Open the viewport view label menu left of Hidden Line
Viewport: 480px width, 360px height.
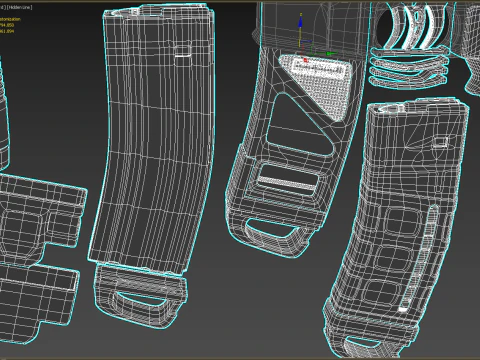click(2, 7)
